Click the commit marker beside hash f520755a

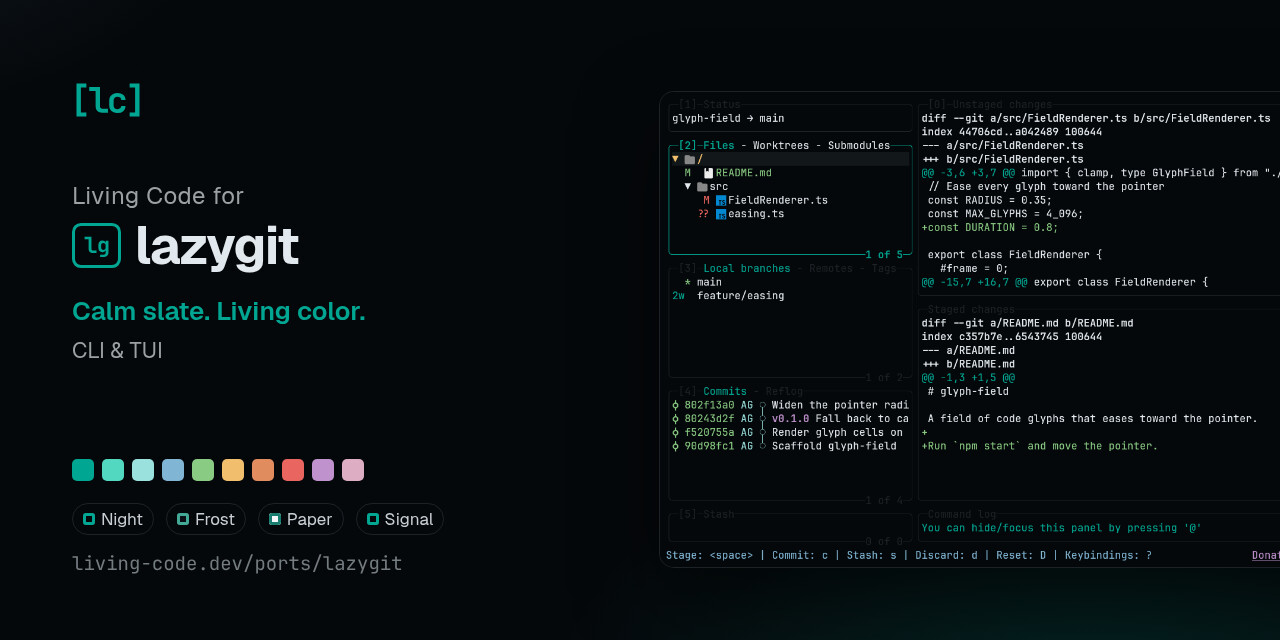[x=675, y=432]
